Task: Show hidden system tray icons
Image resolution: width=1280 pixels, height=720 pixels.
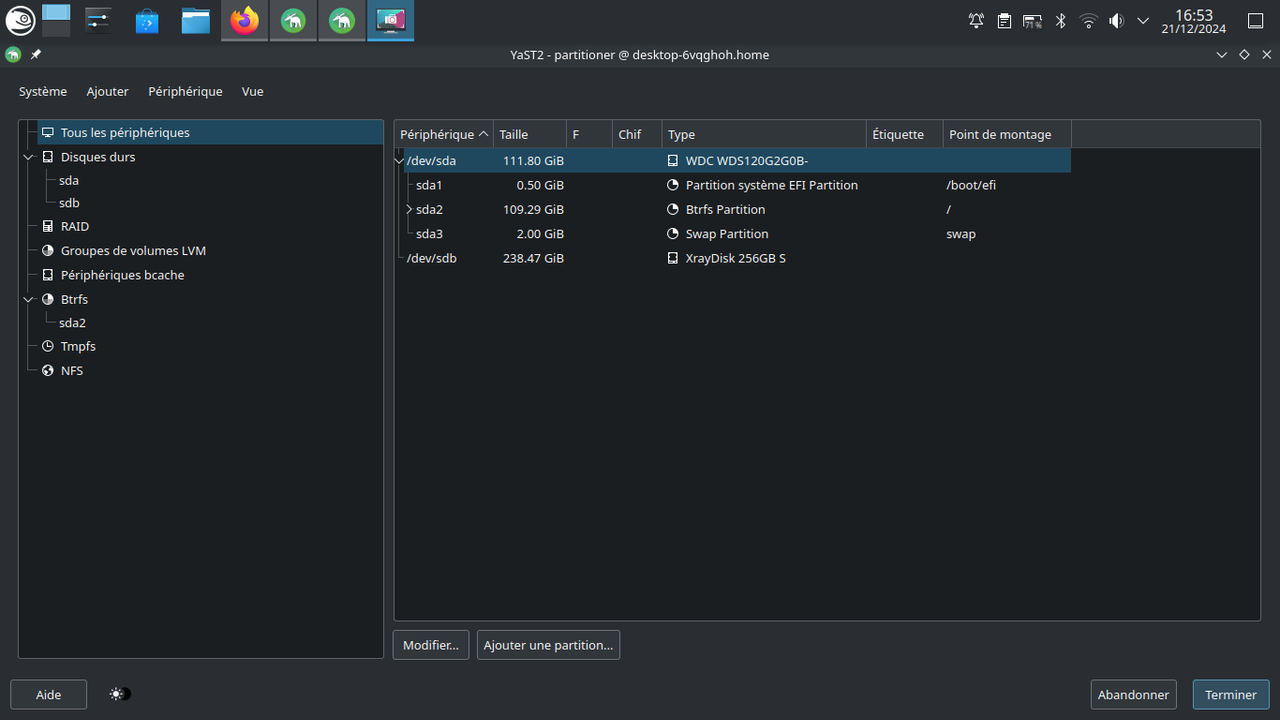Action: (x=1143, y=21)
